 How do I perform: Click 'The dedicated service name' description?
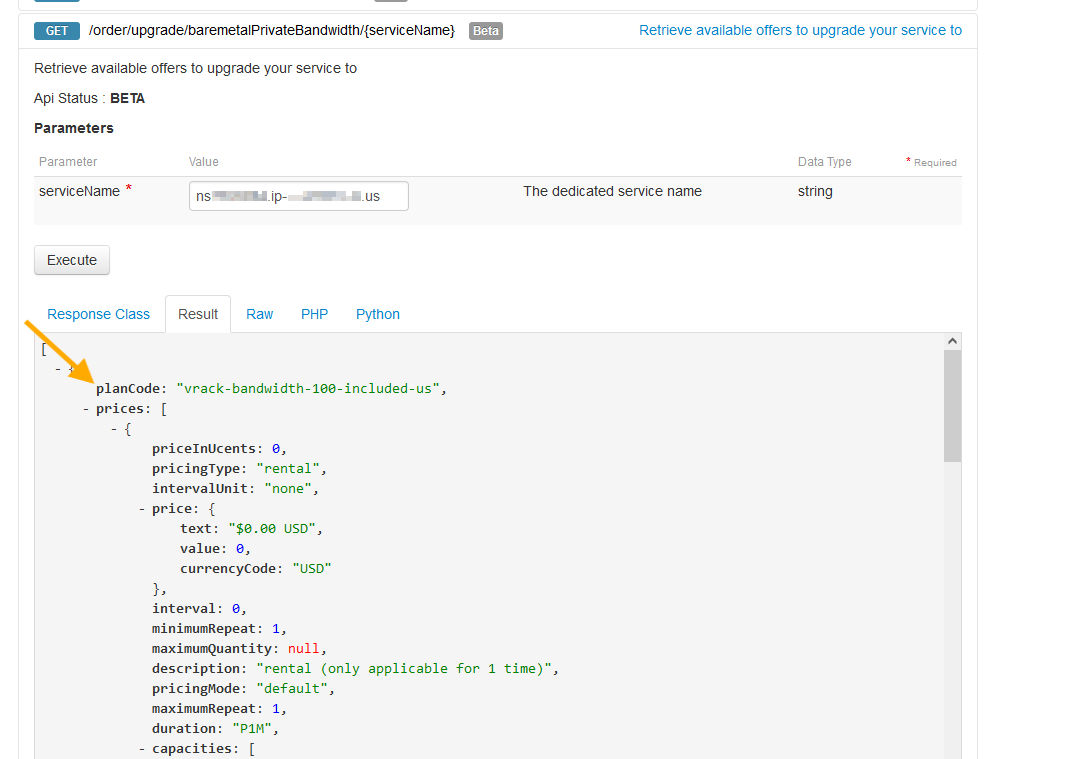(612, 192)
